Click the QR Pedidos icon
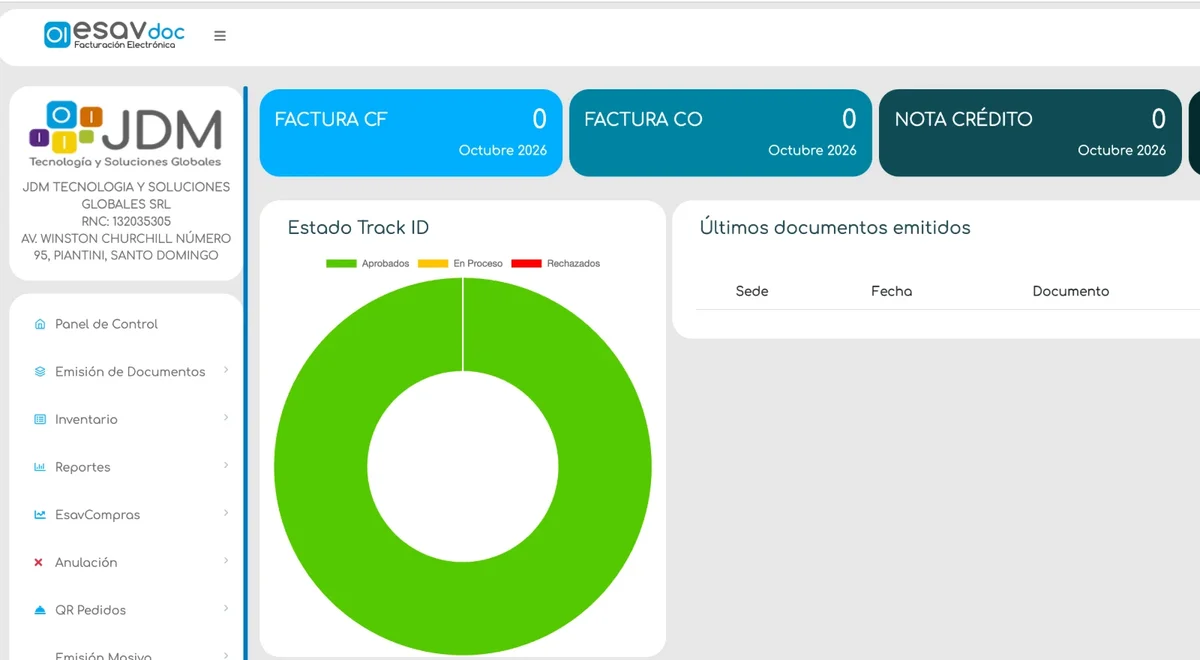1200x660 pixels. [40, 610]
